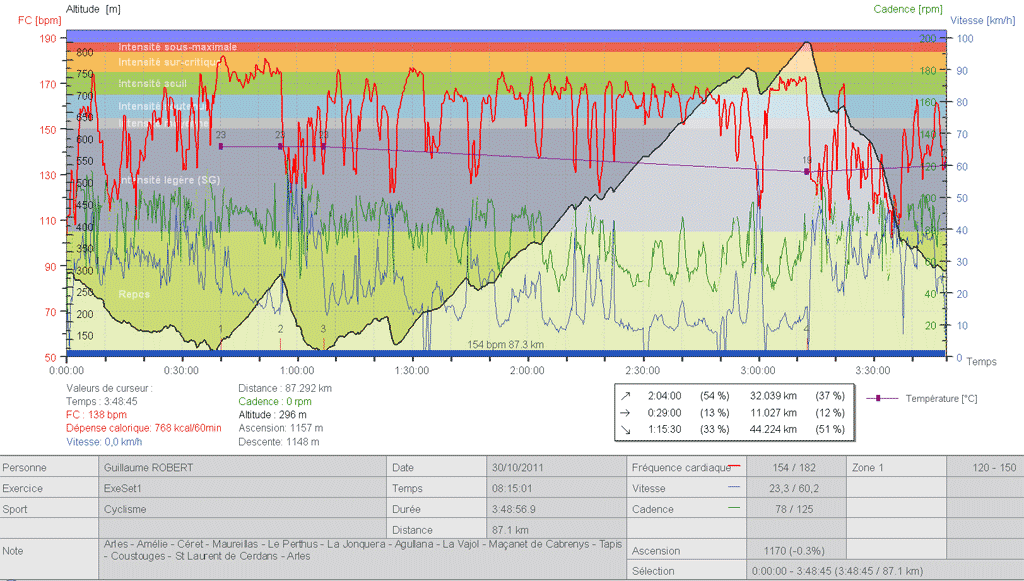
Task: Click the purple Température legend marker
Action: click(878, 398)
